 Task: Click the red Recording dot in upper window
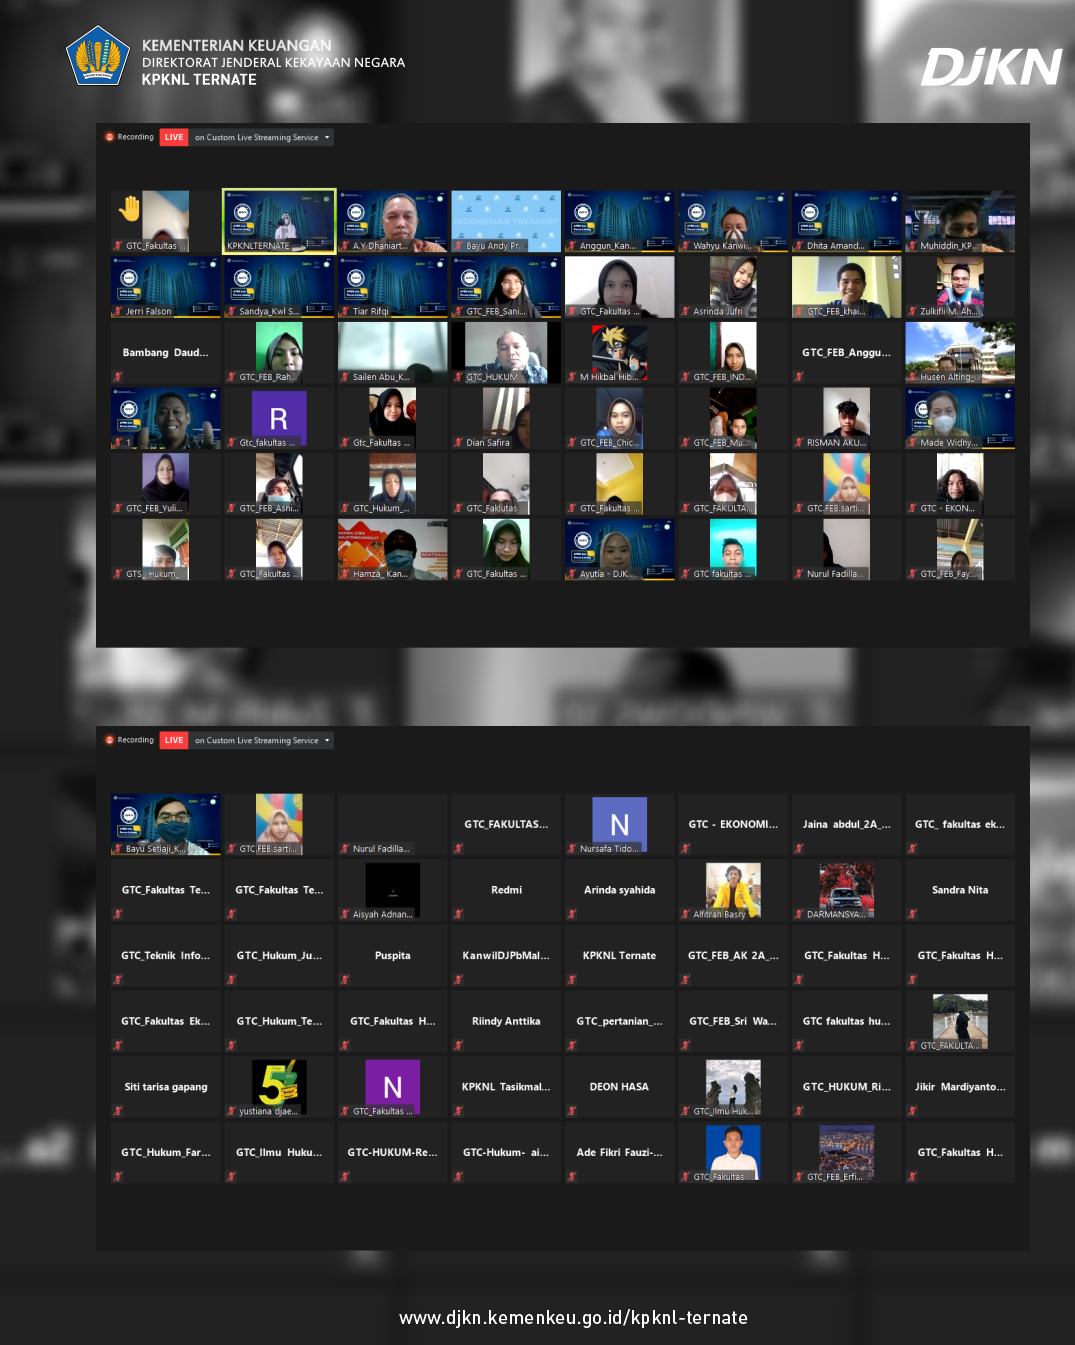pos(110,137)
